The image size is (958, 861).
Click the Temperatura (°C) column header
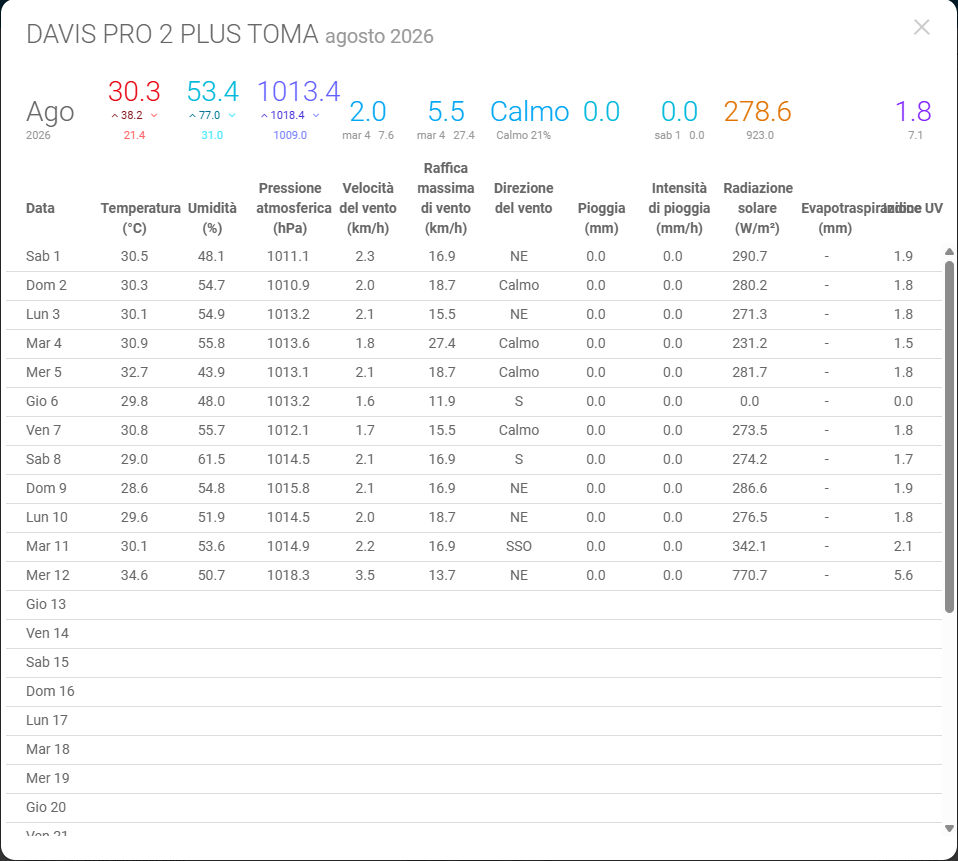140,218
